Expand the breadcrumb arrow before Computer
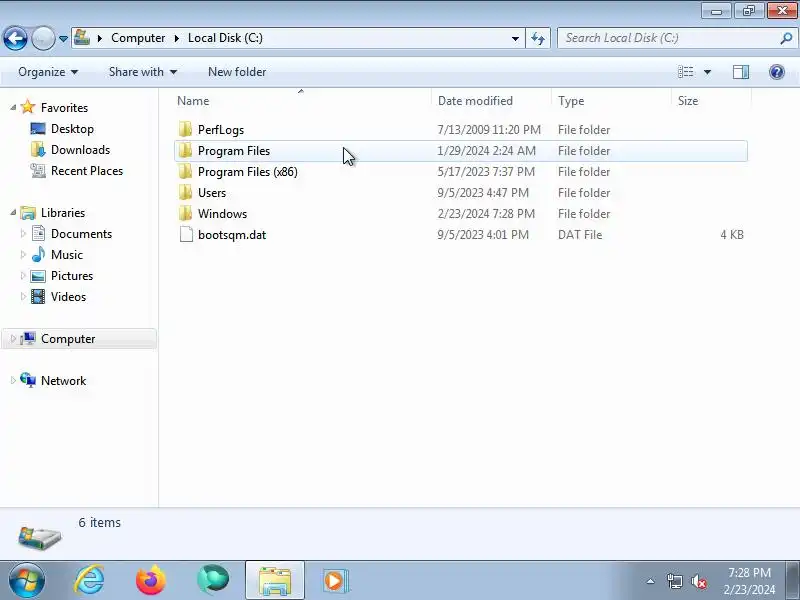This screenshot has height=600, width=800. pyautogui.click(x=99, y=38)
